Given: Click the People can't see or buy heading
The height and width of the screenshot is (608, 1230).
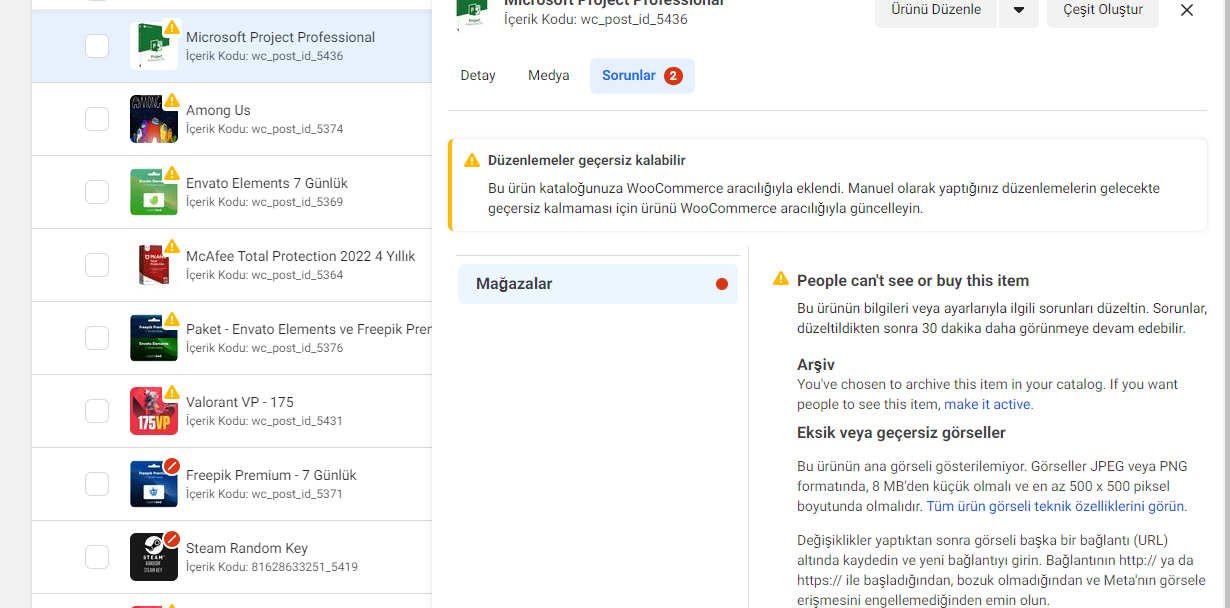Looking at the screenshot, I should pos(913,281).
